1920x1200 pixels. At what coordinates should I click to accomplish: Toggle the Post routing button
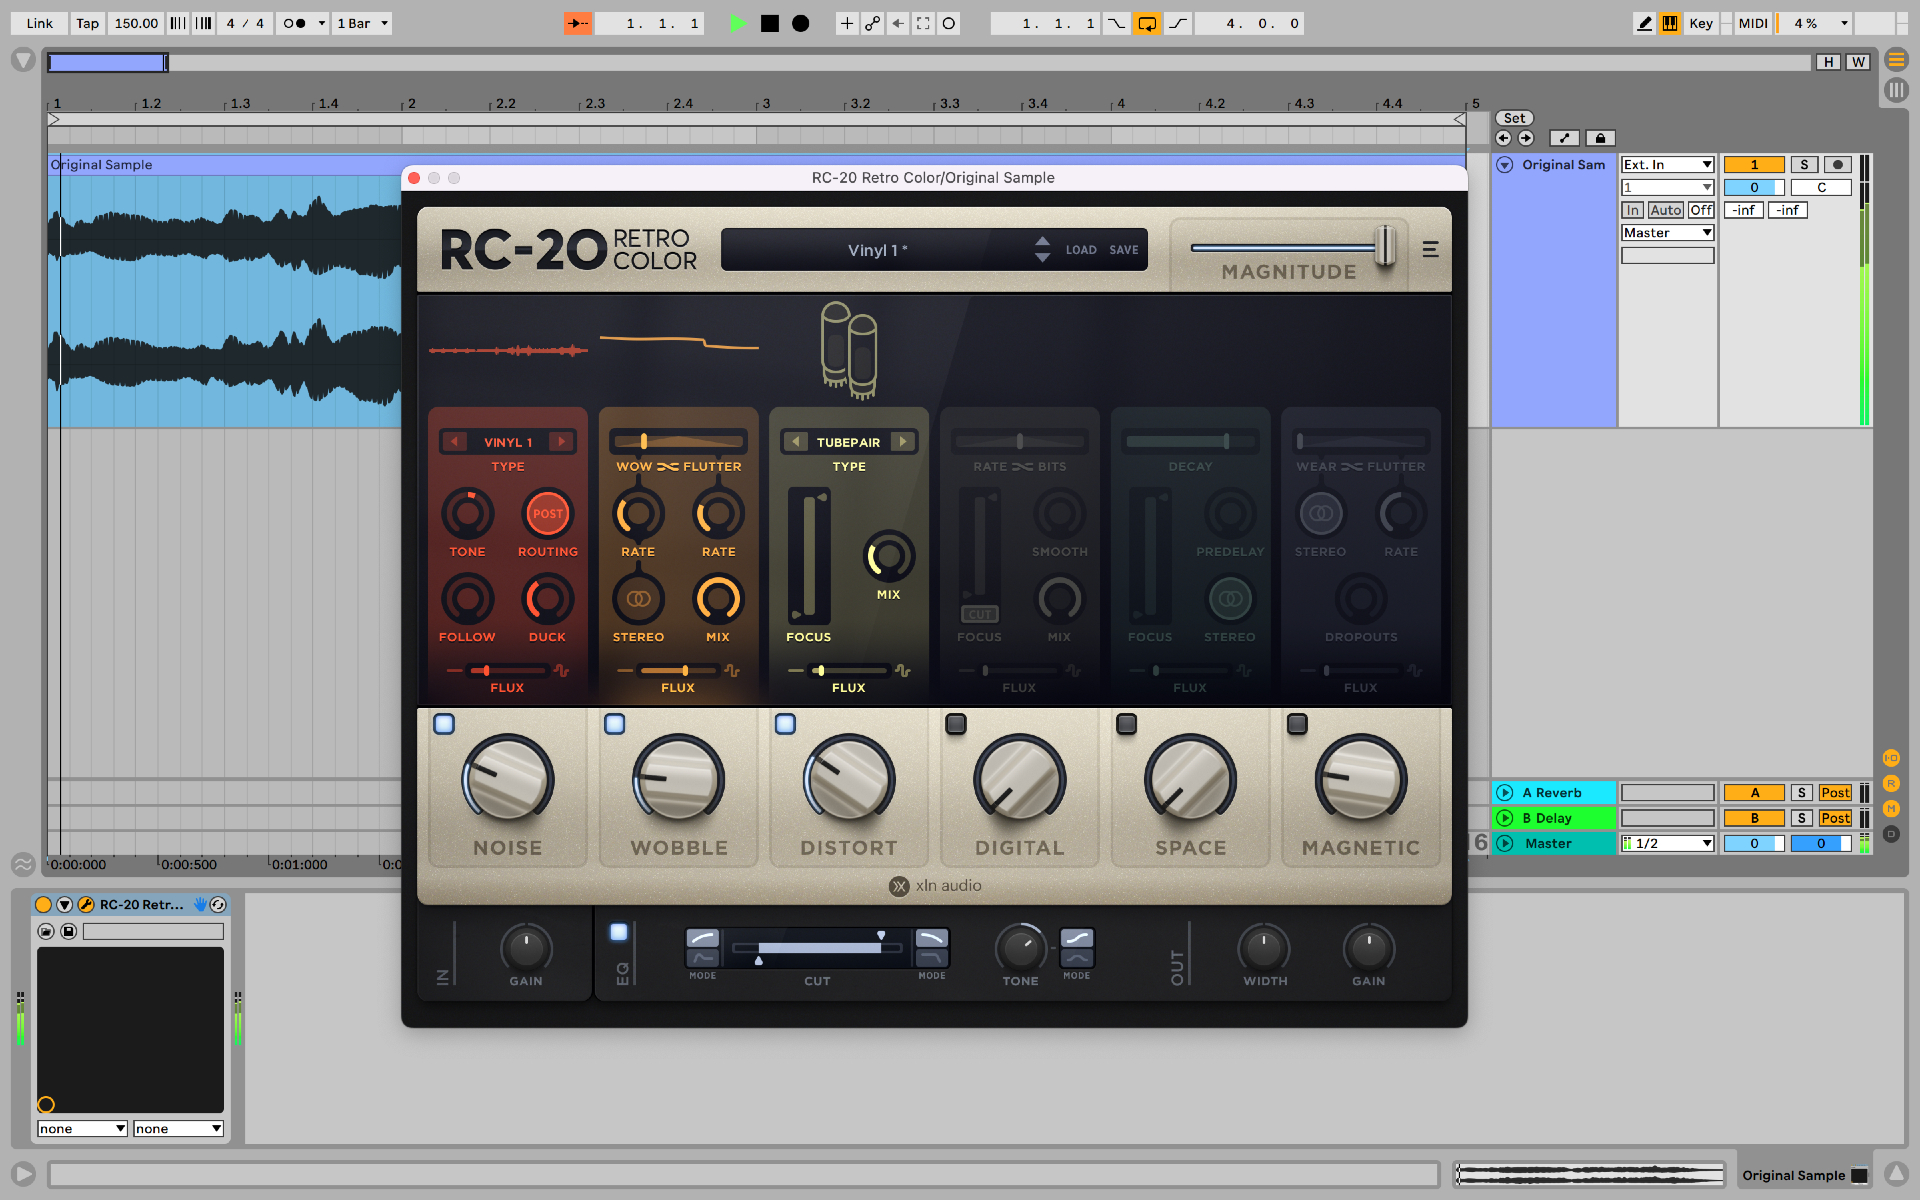(x=547, y=514)
